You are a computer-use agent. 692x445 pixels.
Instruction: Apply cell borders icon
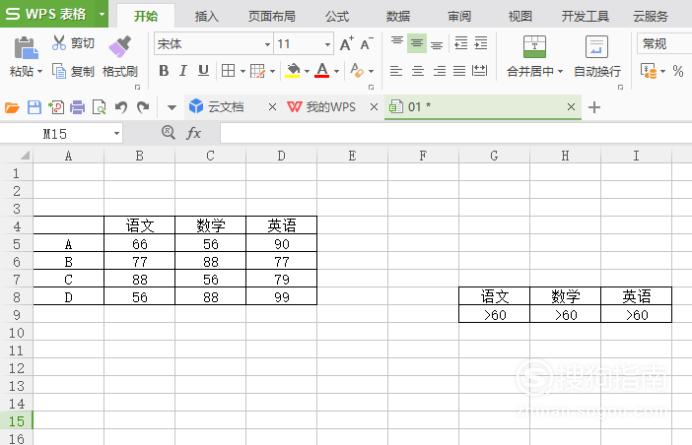coord(228,71)
